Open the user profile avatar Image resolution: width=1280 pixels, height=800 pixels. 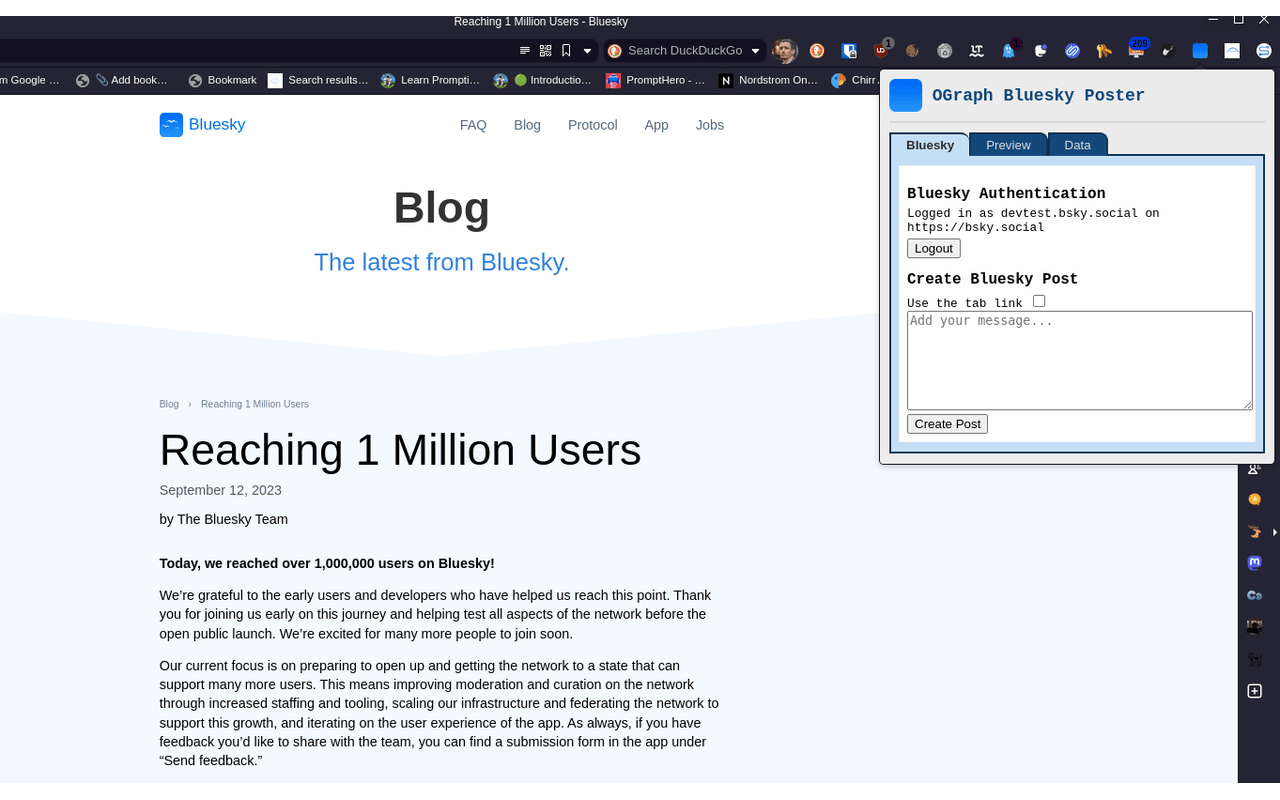785,51
